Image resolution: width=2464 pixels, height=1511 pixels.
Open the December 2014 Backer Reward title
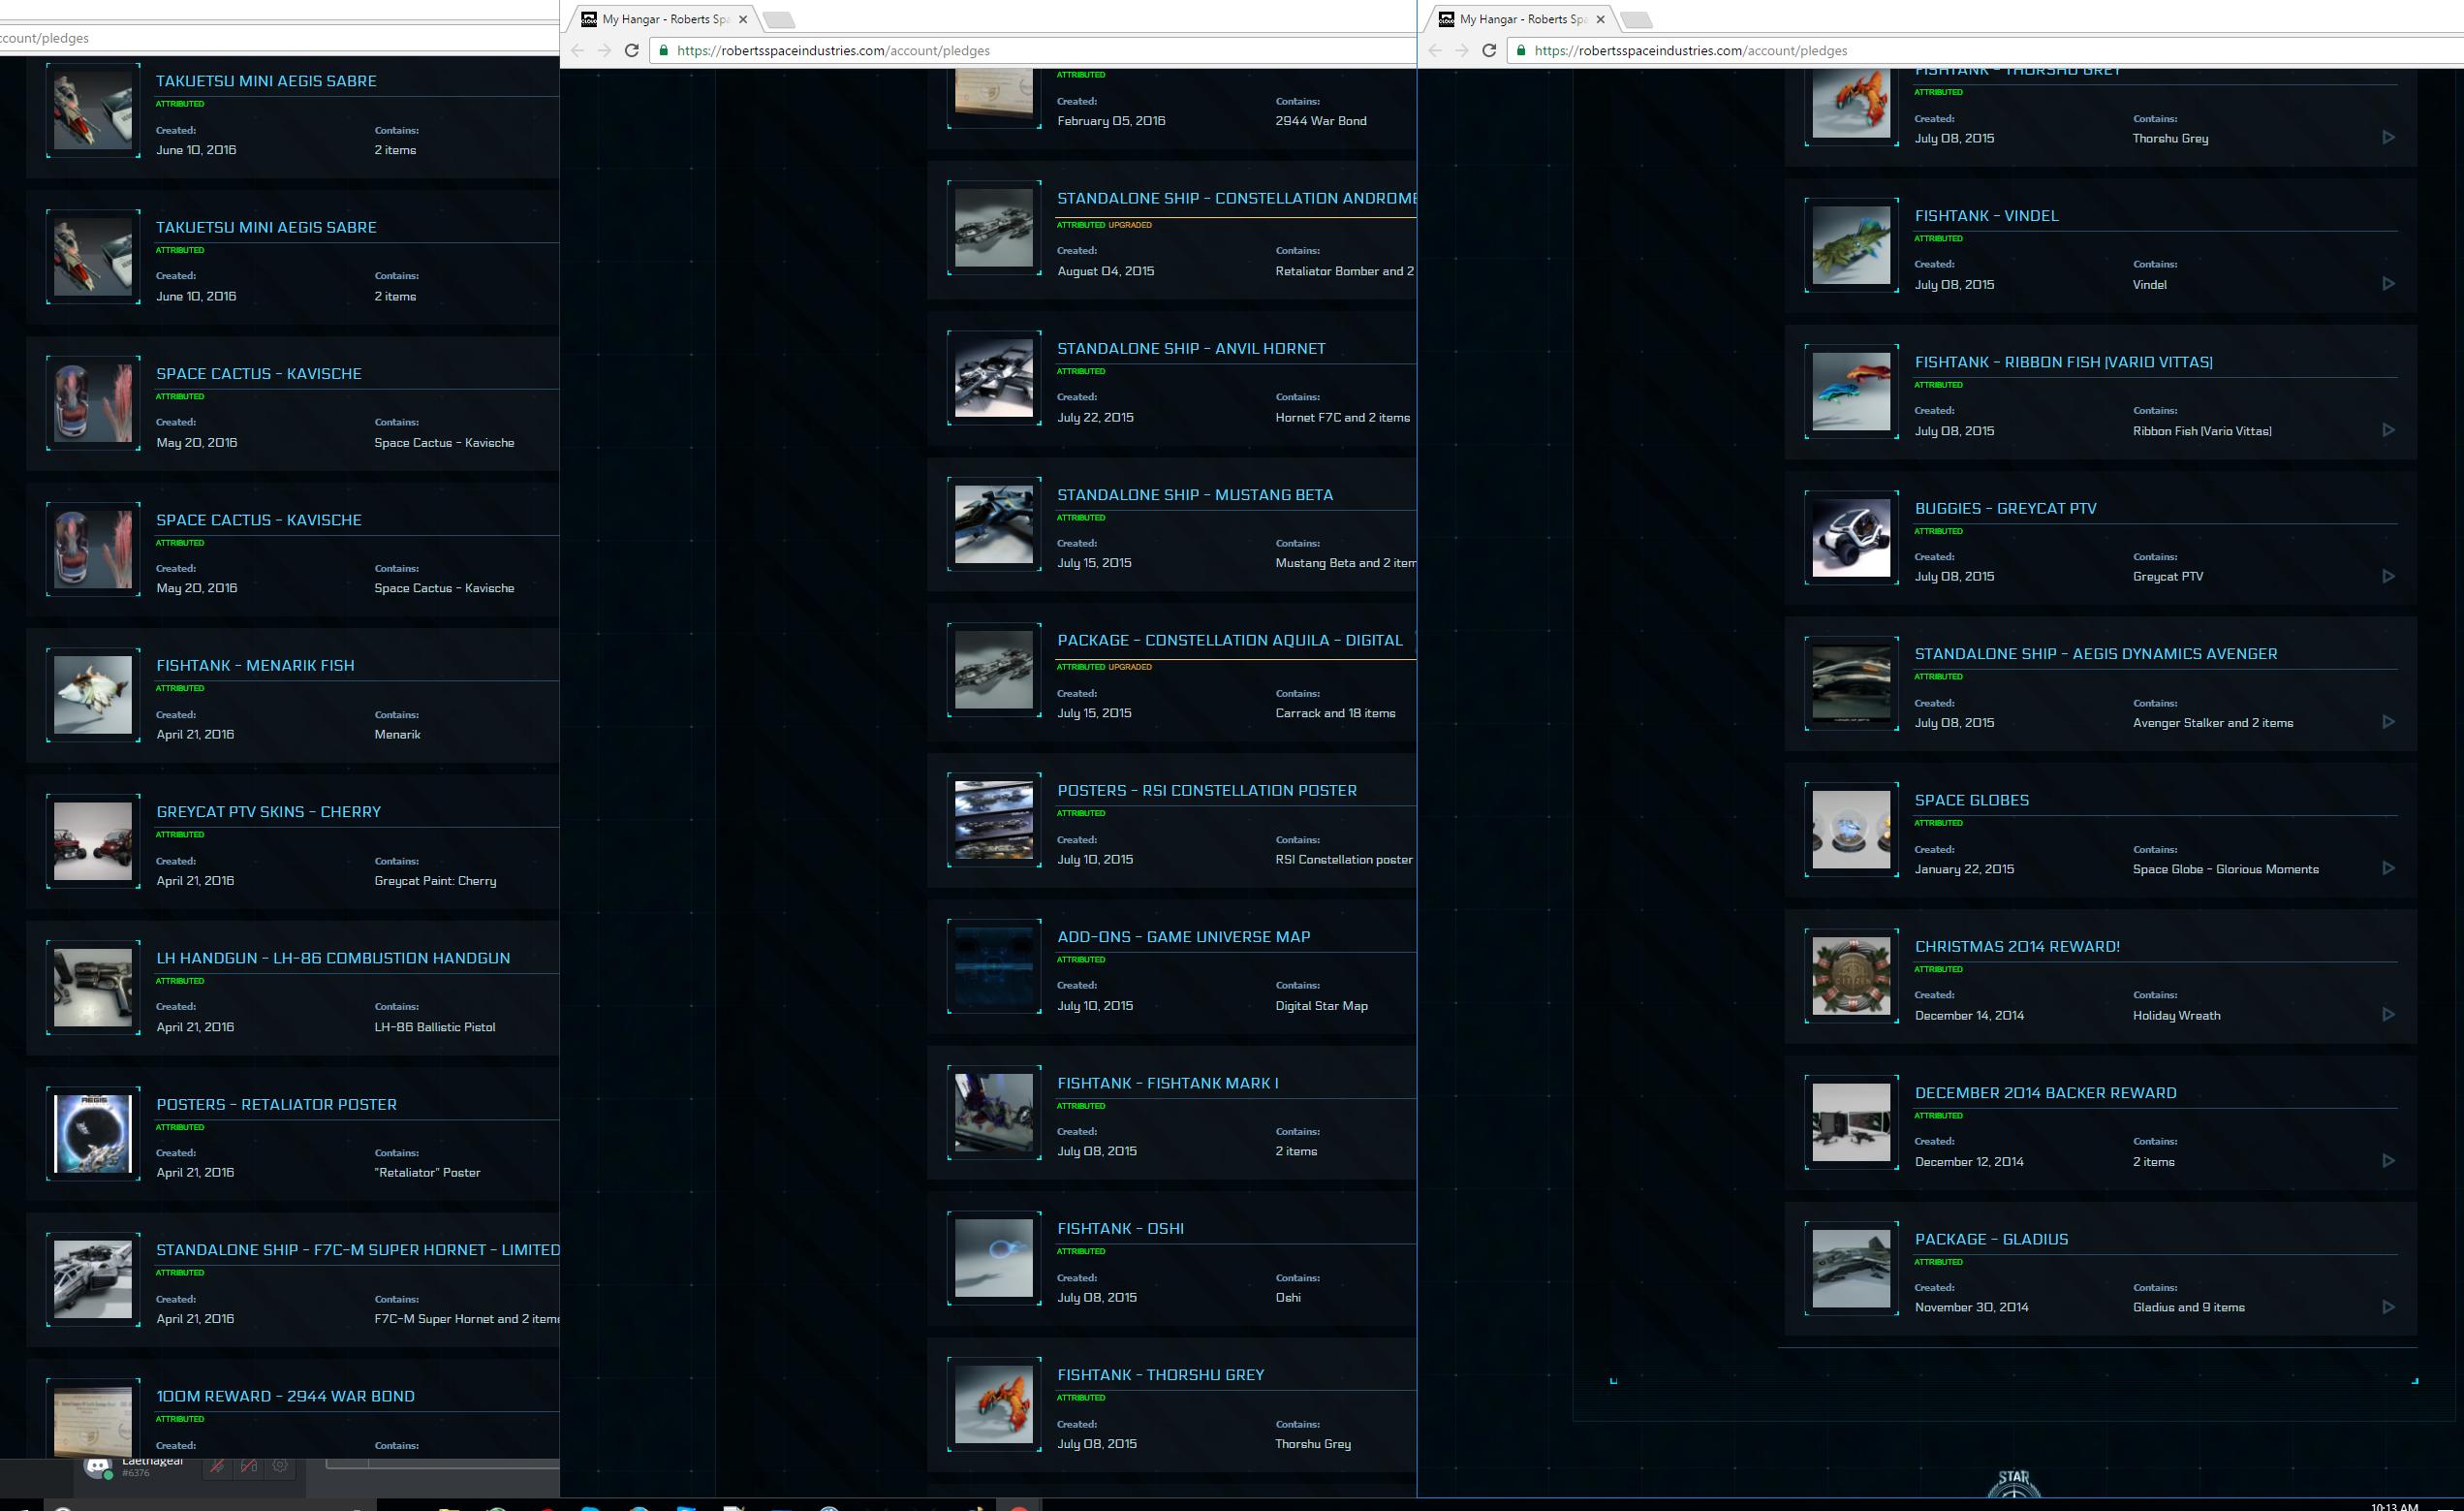tap(2045, 1093)
